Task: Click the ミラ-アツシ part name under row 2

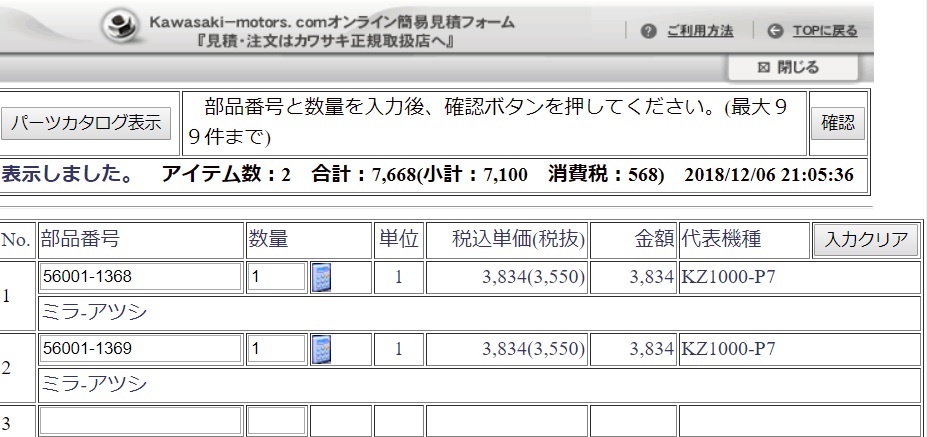Action: pos(93,384)
